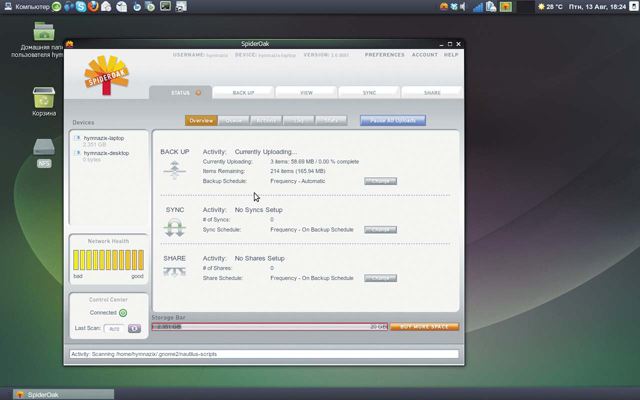The image size is (640, 400).
Task: Click the Buy More Space button
Action: [424, 327]
